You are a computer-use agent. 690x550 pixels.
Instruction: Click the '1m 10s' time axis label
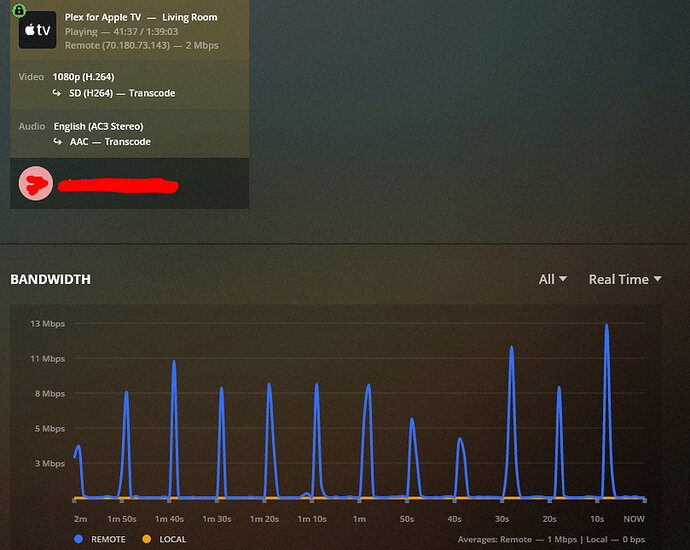pos(312,519)
